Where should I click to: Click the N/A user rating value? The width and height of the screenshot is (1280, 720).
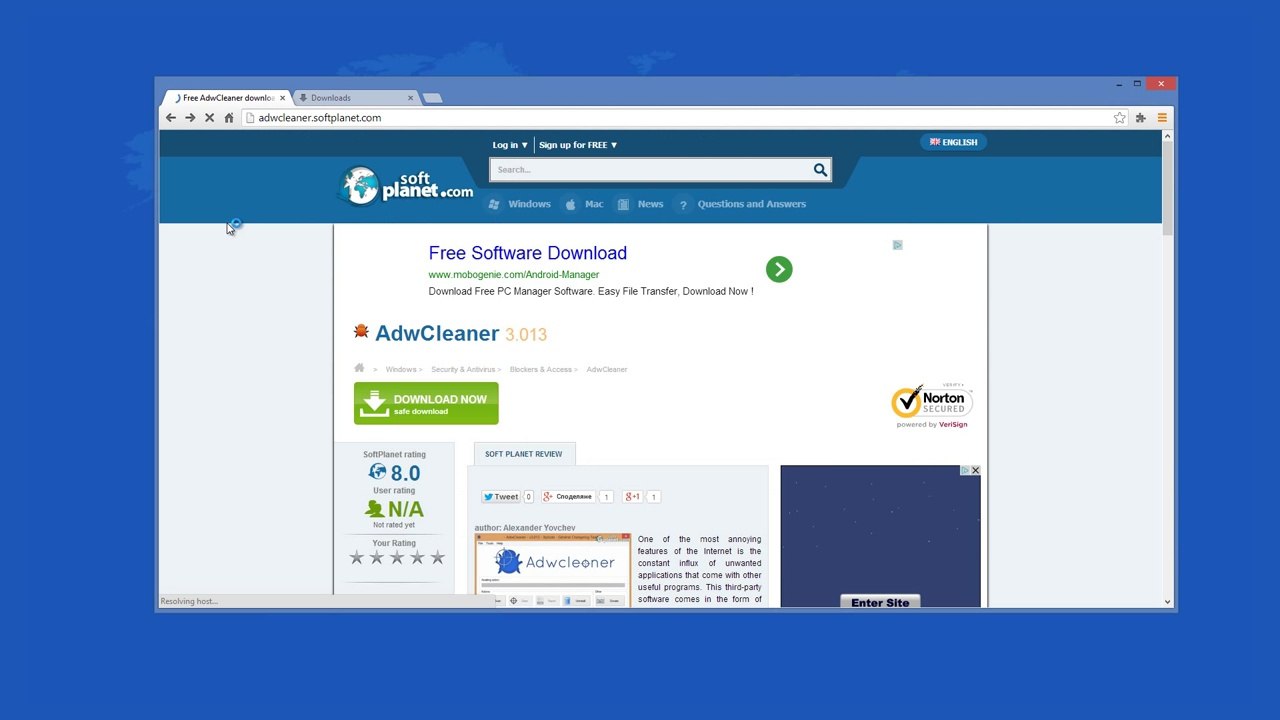[x=406, y=509]
